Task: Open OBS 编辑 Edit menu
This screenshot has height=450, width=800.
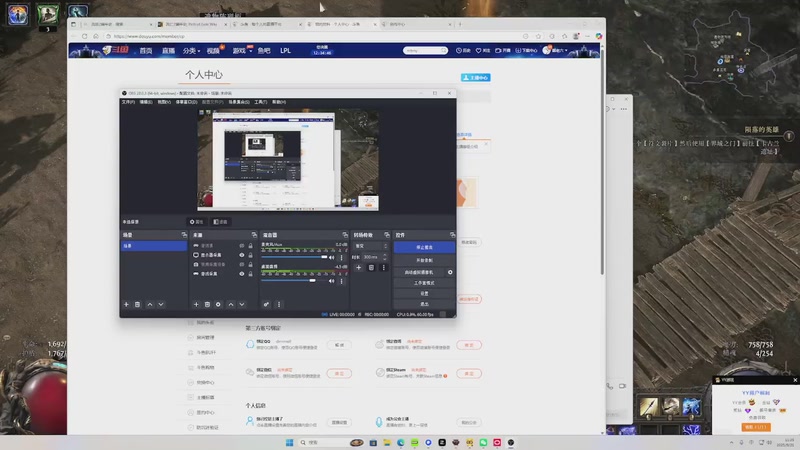Action: click(146, 102)
